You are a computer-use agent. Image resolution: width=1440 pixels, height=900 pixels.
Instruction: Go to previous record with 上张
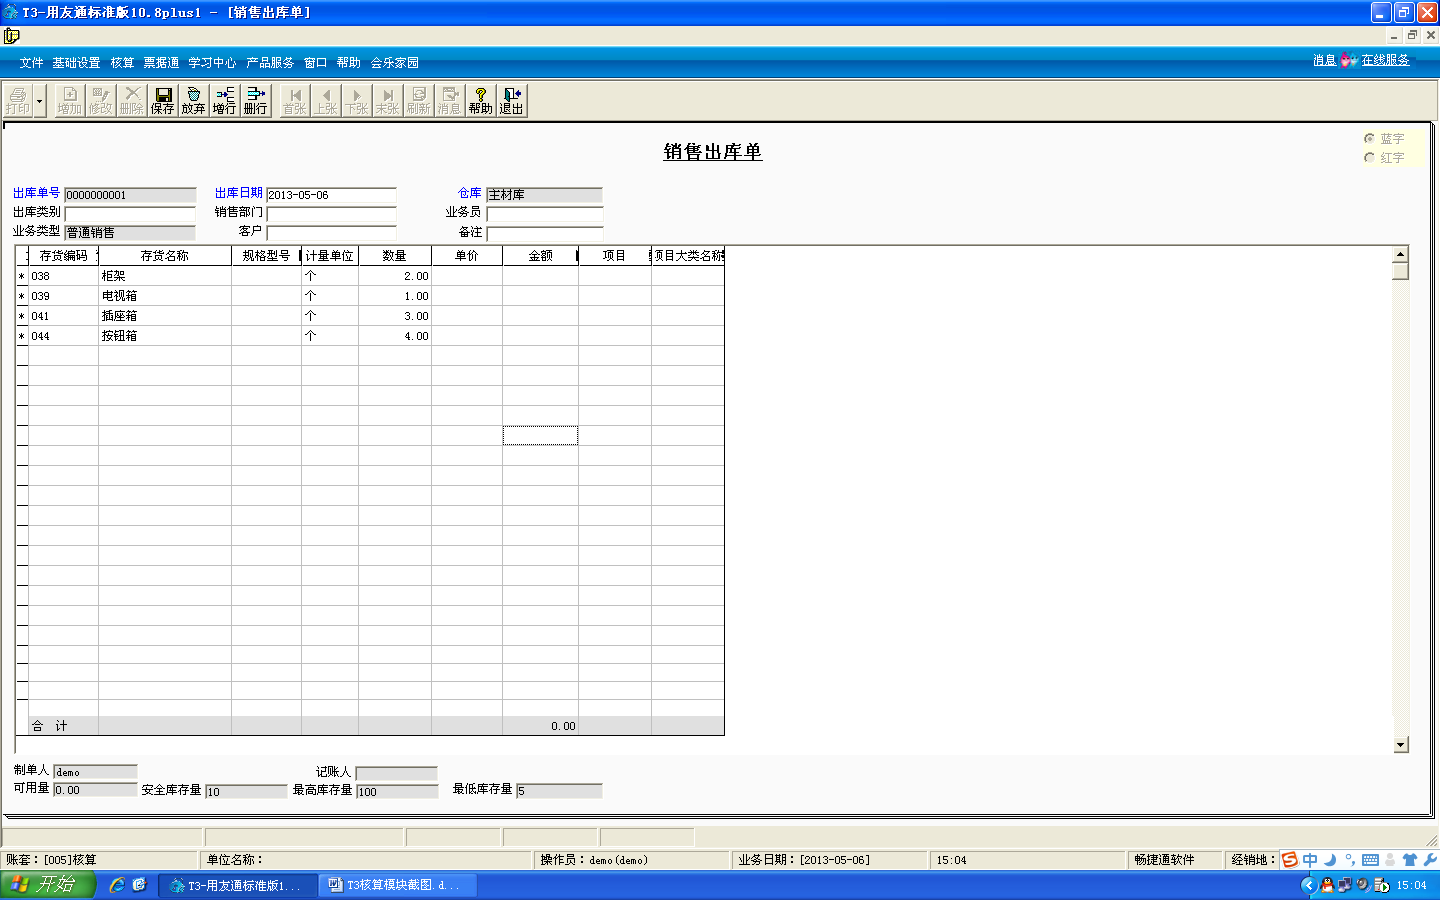(326, 100)
